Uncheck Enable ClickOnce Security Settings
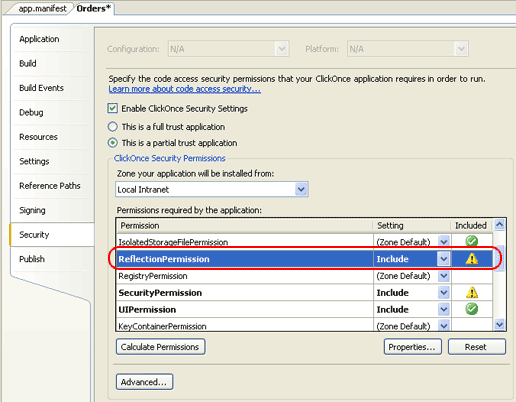This screenshot has width=516, height=402. pos(113,108)
